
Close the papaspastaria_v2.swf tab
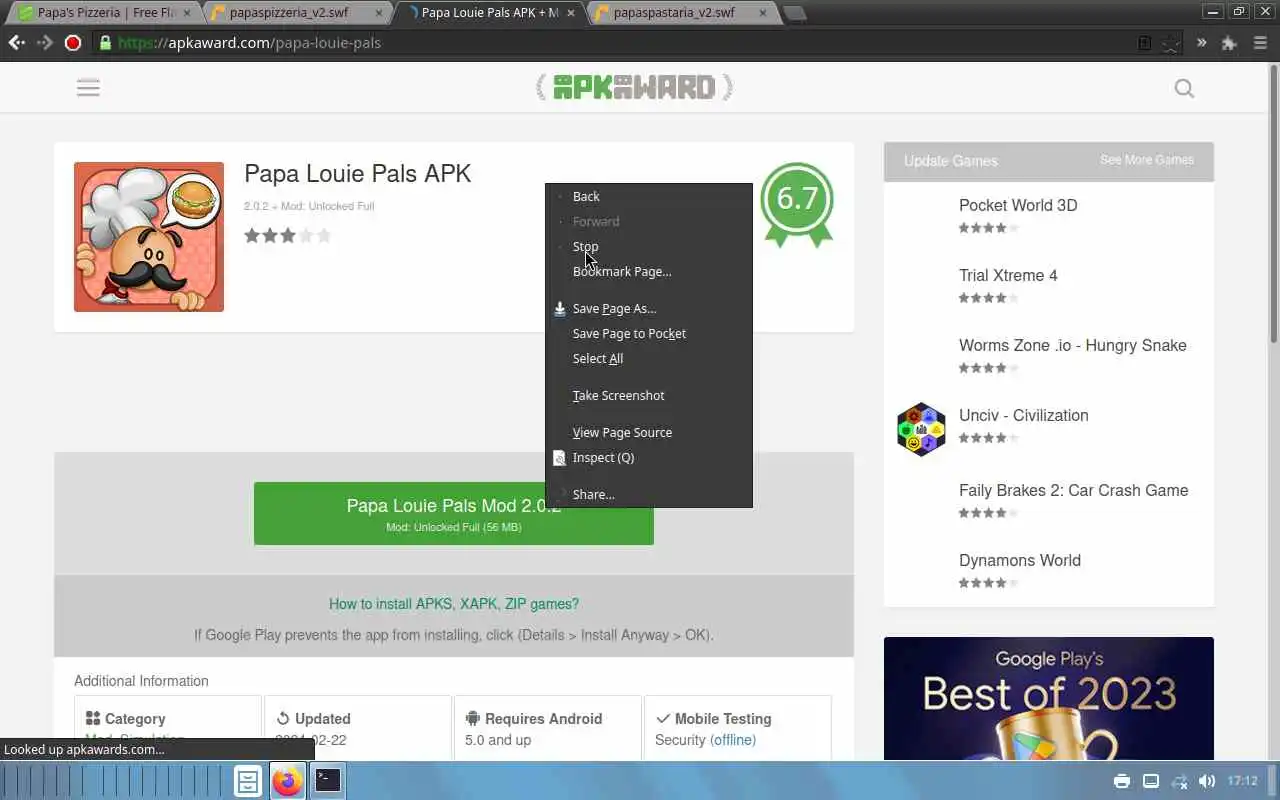[x=763, y=13]
